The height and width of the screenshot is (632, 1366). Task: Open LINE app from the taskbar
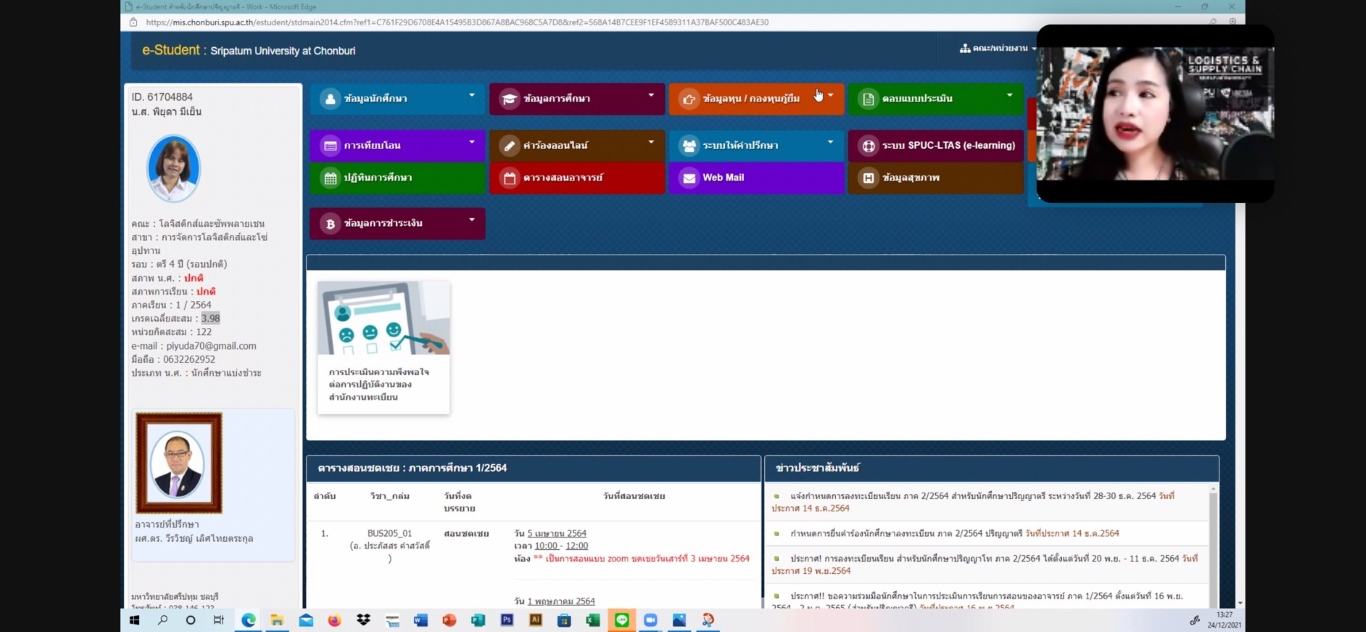coord(622,620)
